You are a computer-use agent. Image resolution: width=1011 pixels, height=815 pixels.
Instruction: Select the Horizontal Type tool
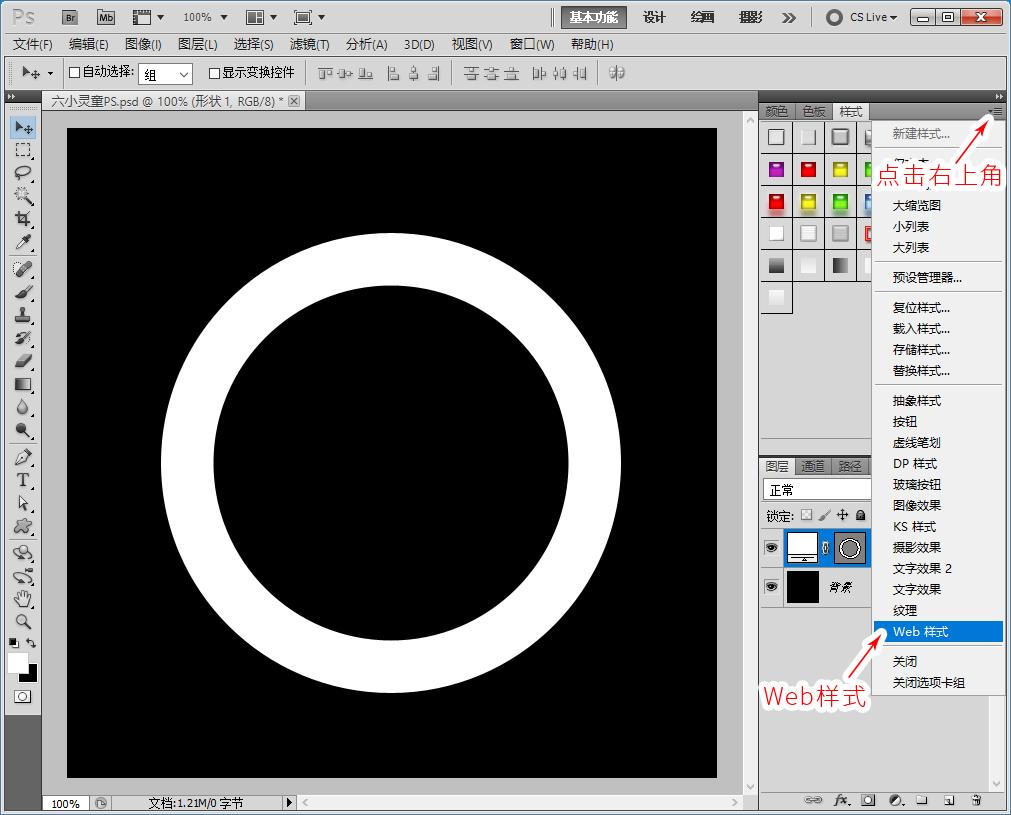23,480
